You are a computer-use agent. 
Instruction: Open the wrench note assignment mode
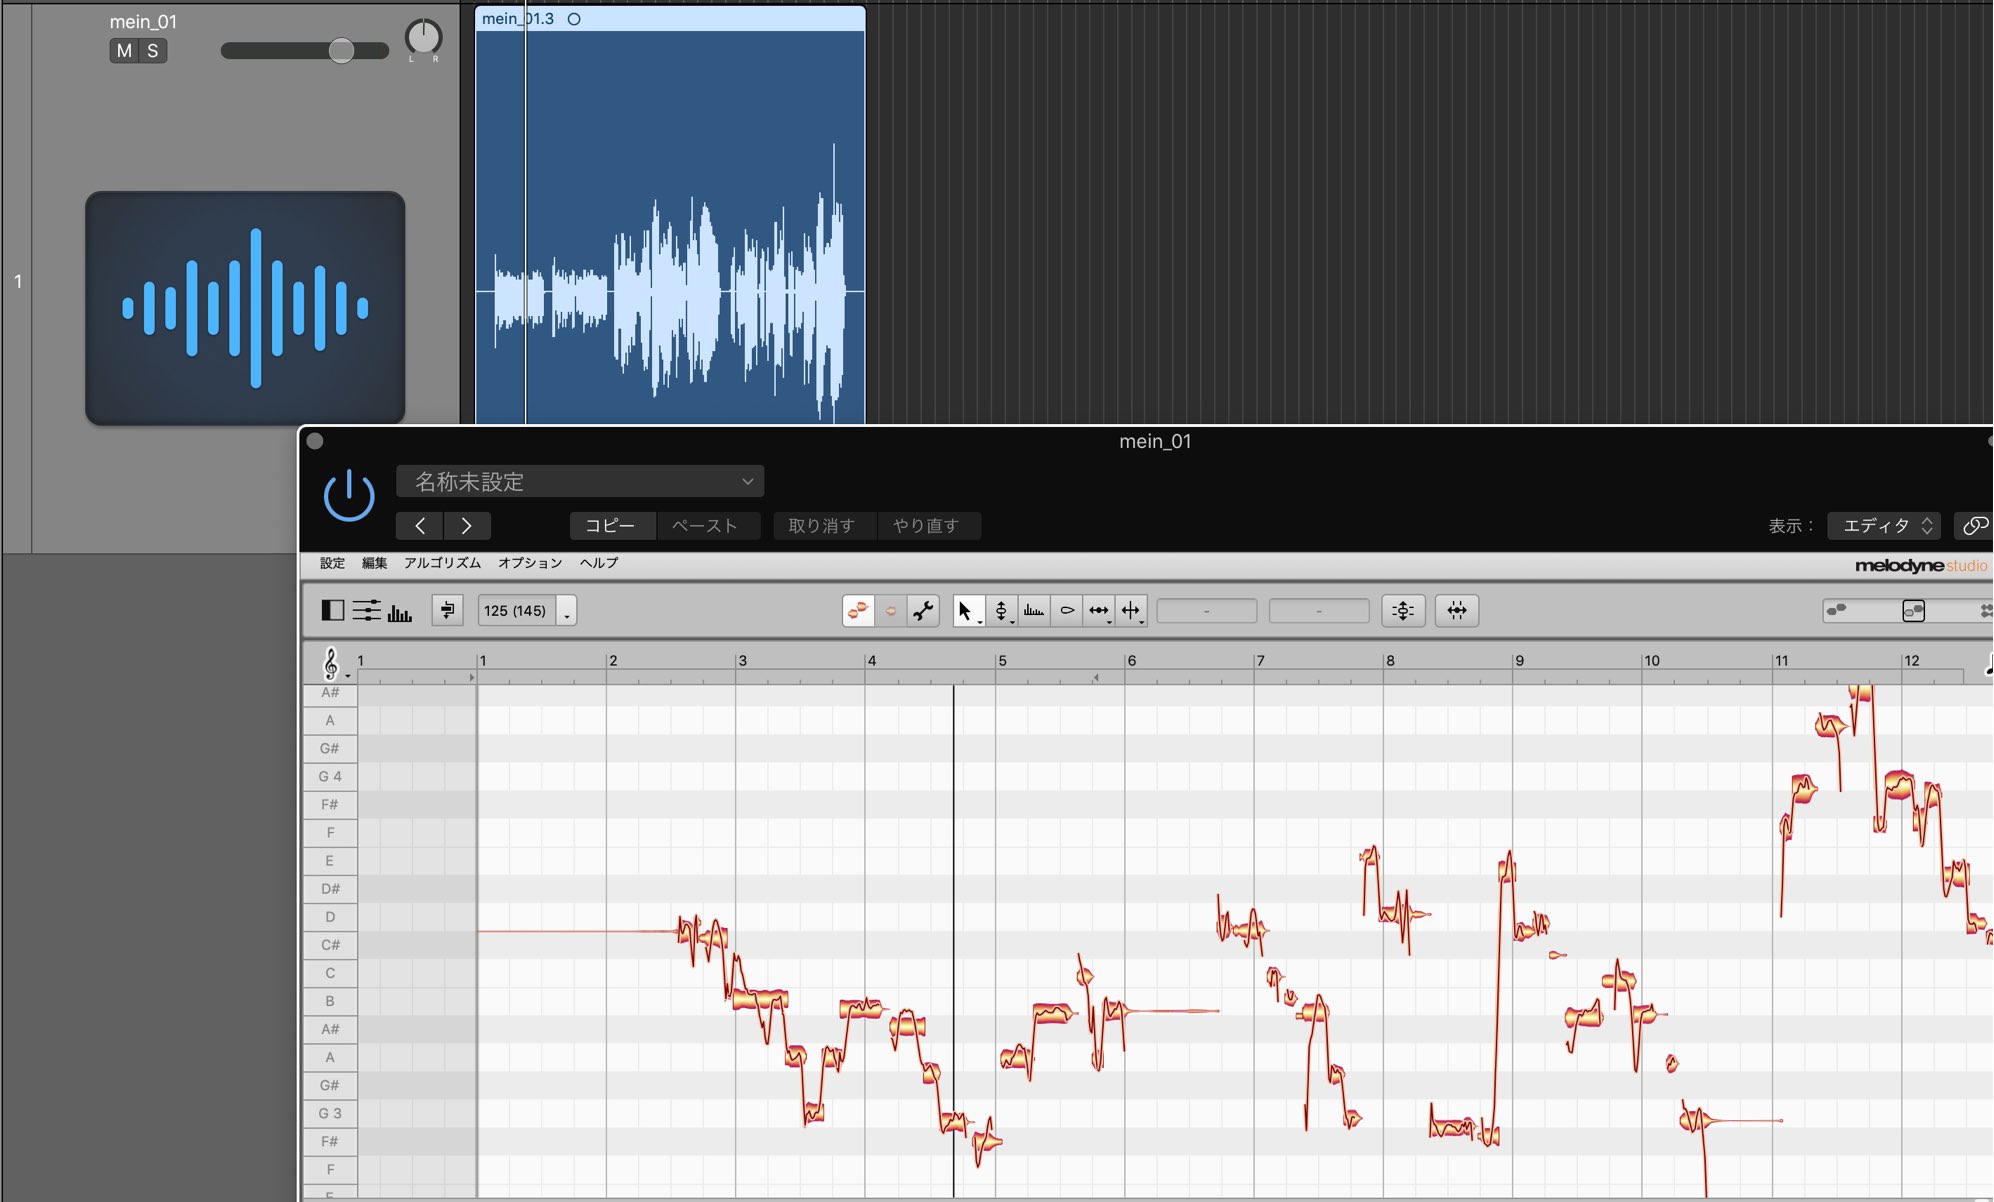[923, 610]
